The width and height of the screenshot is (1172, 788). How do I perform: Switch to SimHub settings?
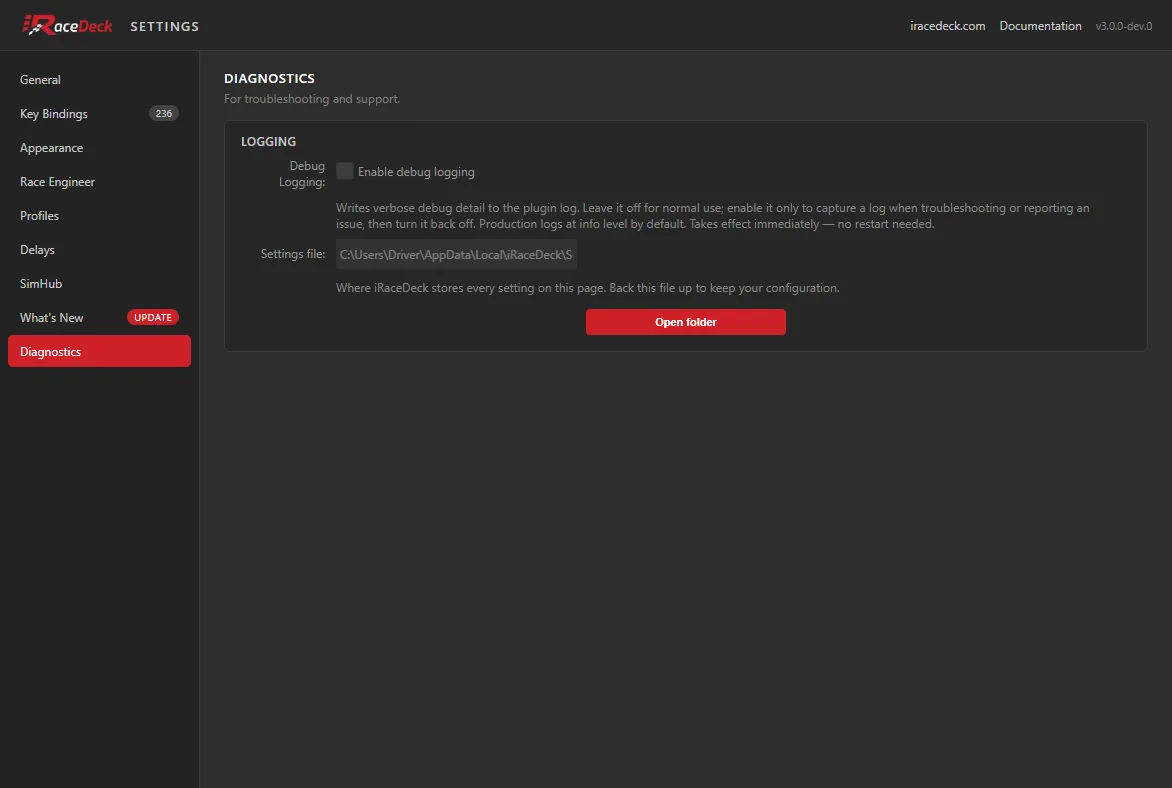pyautogui.click(x=99, y=283)
